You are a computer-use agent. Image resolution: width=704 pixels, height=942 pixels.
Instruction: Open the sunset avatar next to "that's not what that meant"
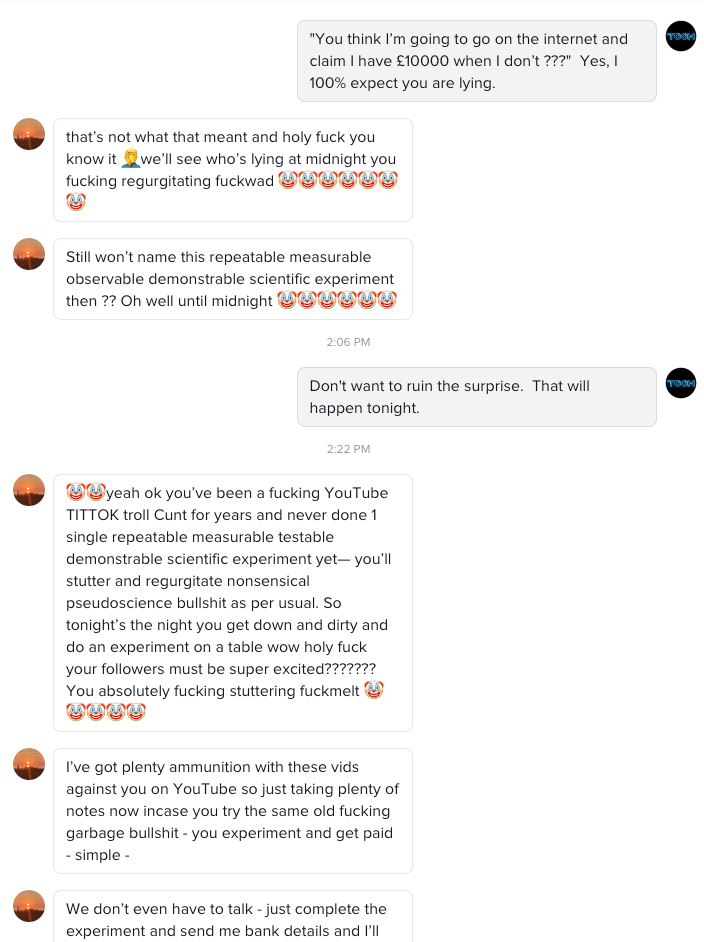(29, 134)
